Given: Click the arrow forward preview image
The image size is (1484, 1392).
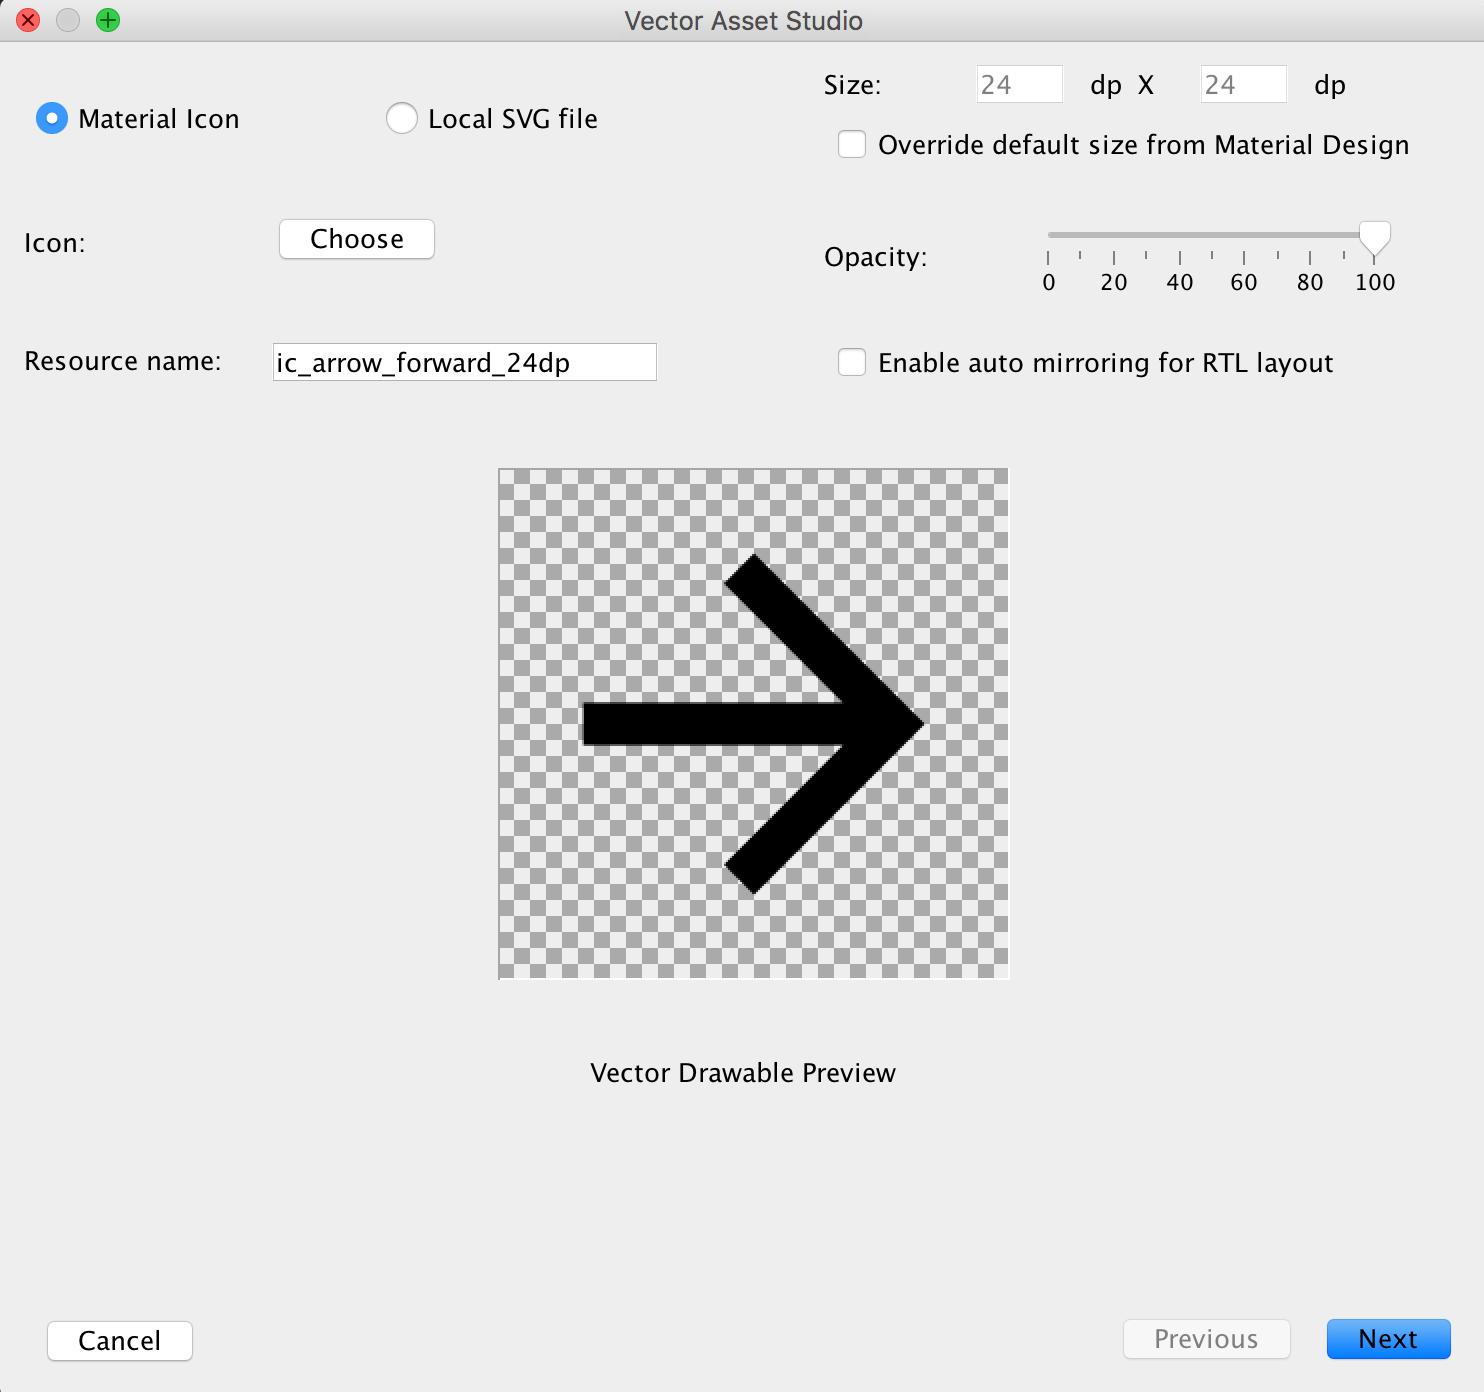Looking at the screenshot, I should [x=753, y=723].
